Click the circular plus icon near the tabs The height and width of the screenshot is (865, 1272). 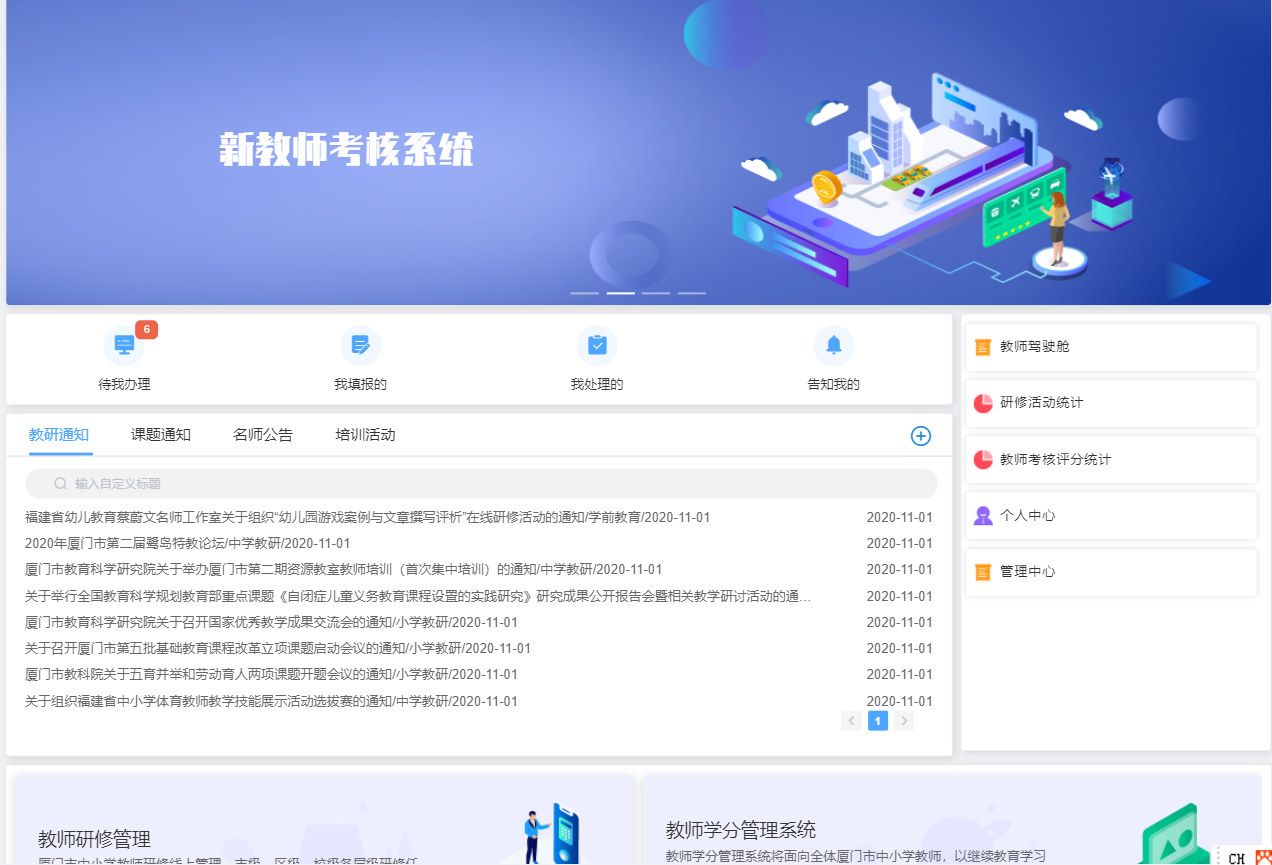pos(921,435)
